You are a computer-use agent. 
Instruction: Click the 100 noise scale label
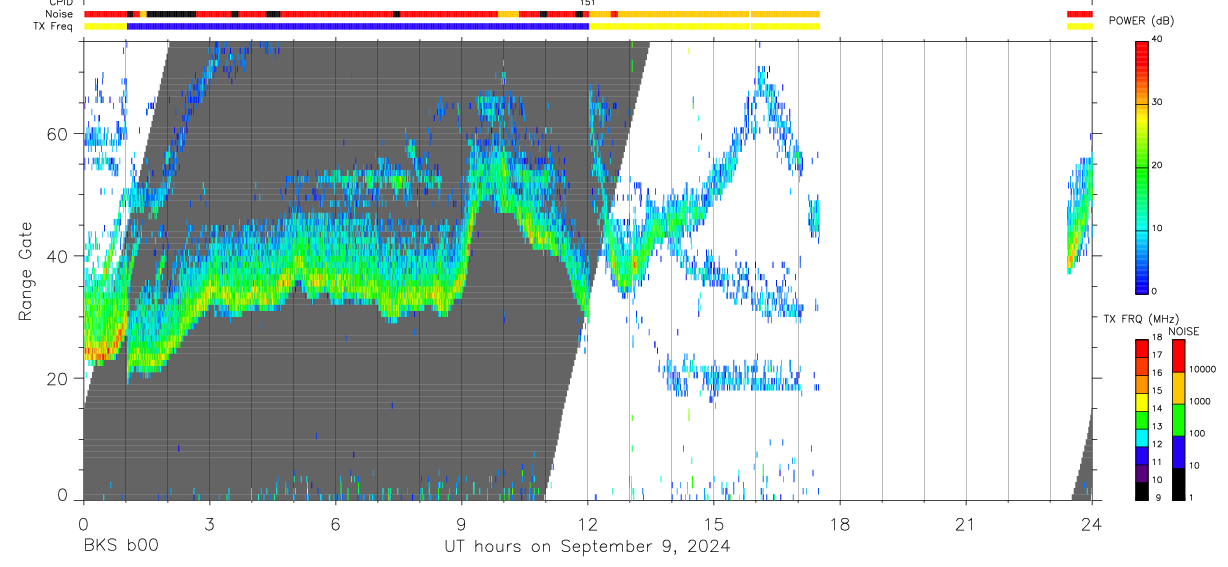pyautogui.click(x=1196, y=433)
